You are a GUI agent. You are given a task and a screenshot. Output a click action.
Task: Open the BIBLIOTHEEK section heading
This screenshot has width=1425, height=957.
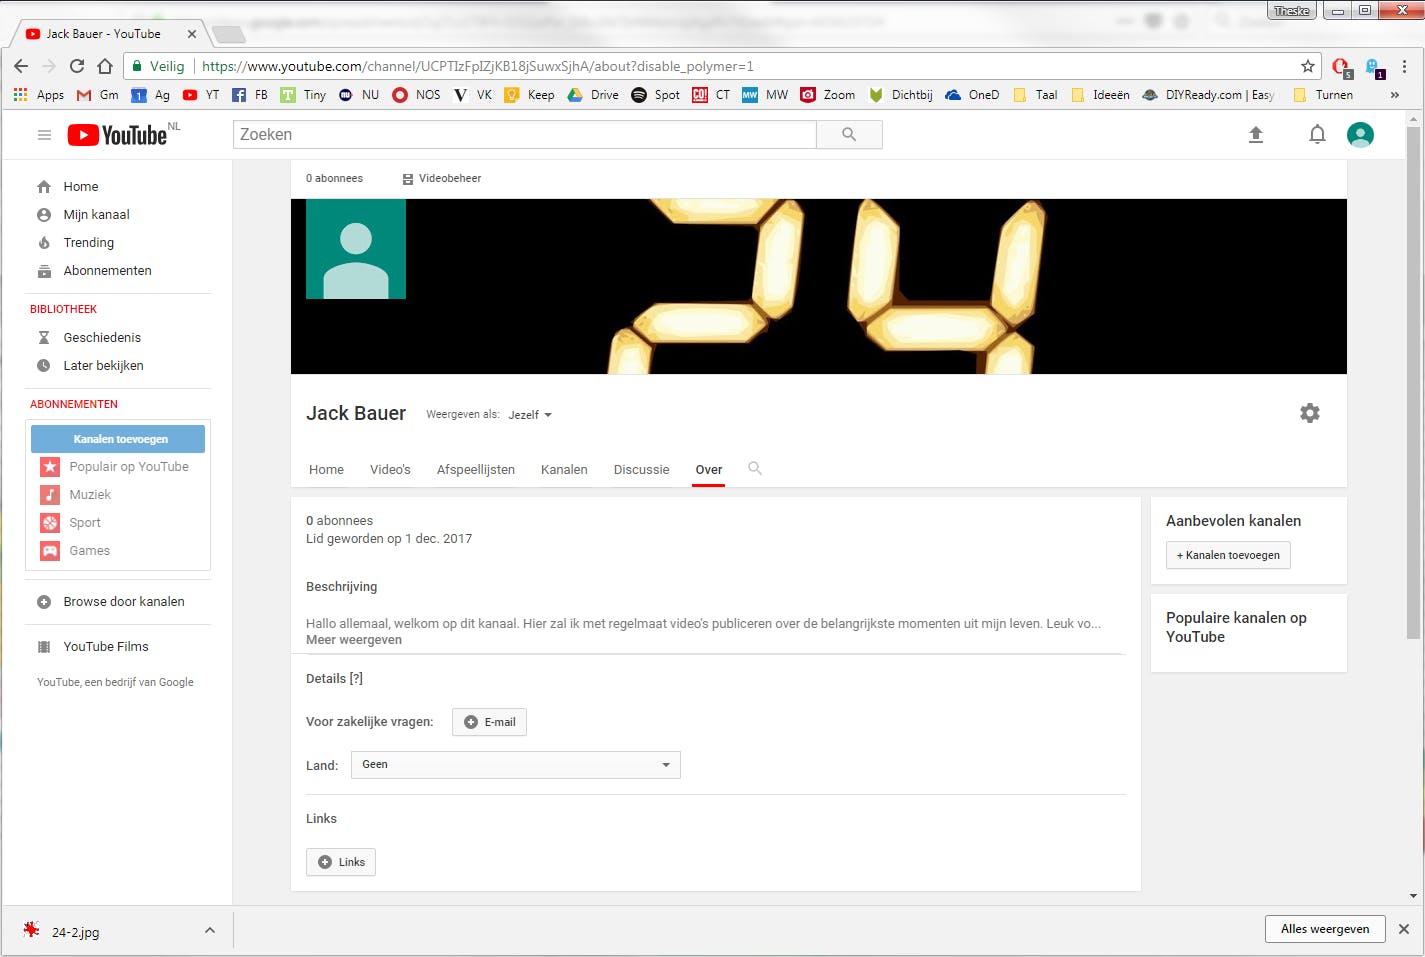click(x=63, y=310)
